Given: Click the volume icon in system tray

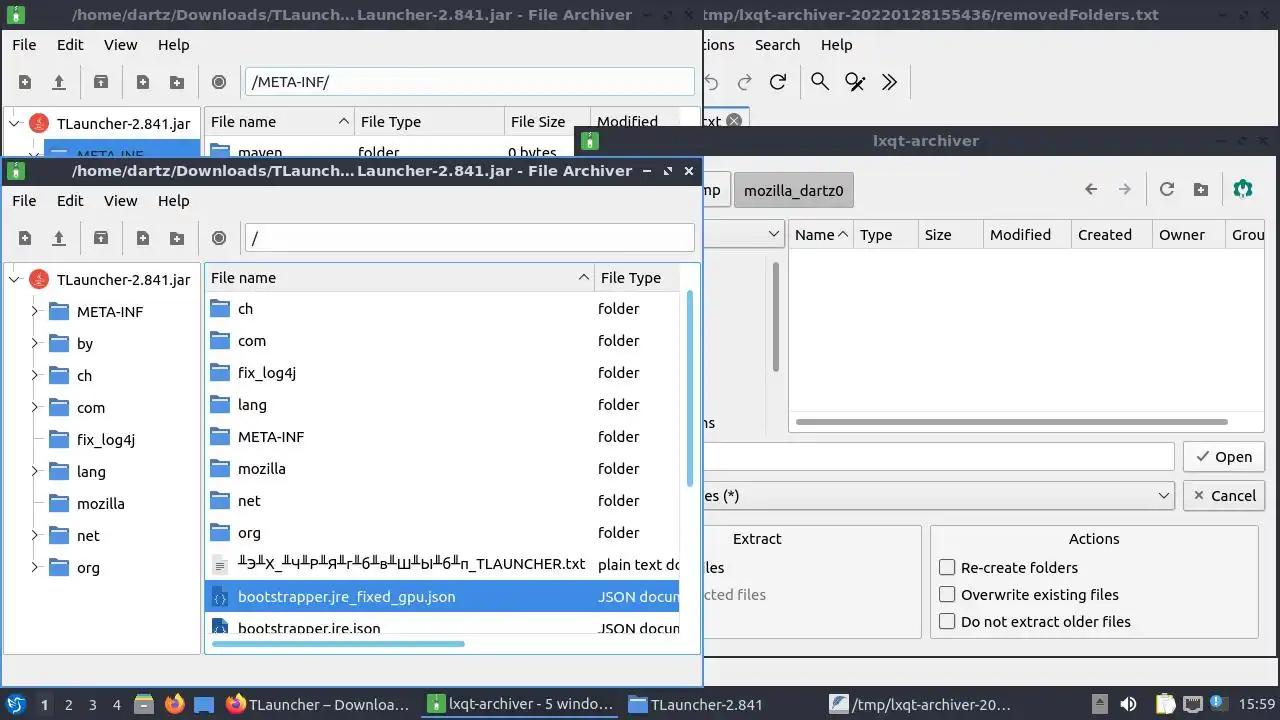Looking at the screenshot, I should point(1128,704).
